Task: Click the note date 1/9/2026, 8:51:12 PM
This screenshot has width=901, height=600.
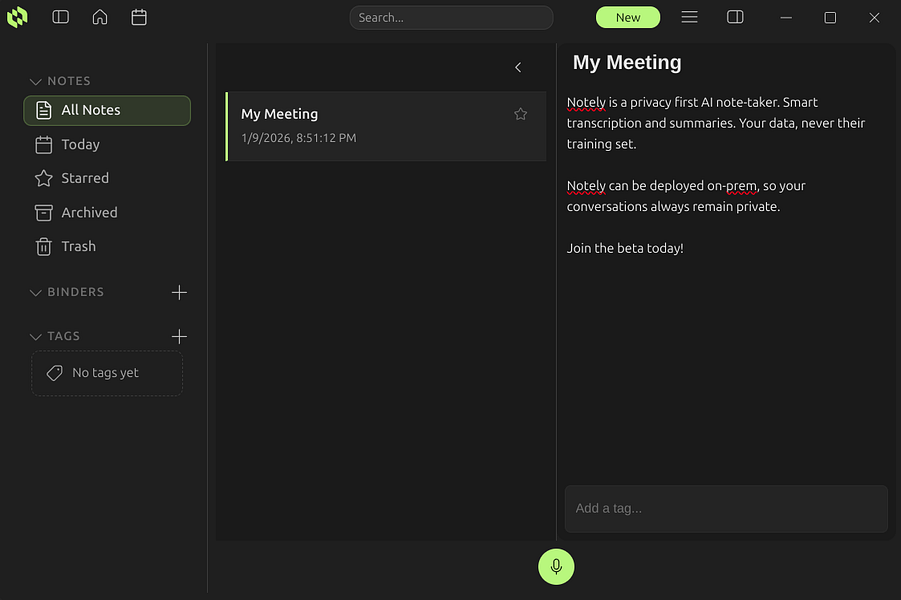Action: 299,138
